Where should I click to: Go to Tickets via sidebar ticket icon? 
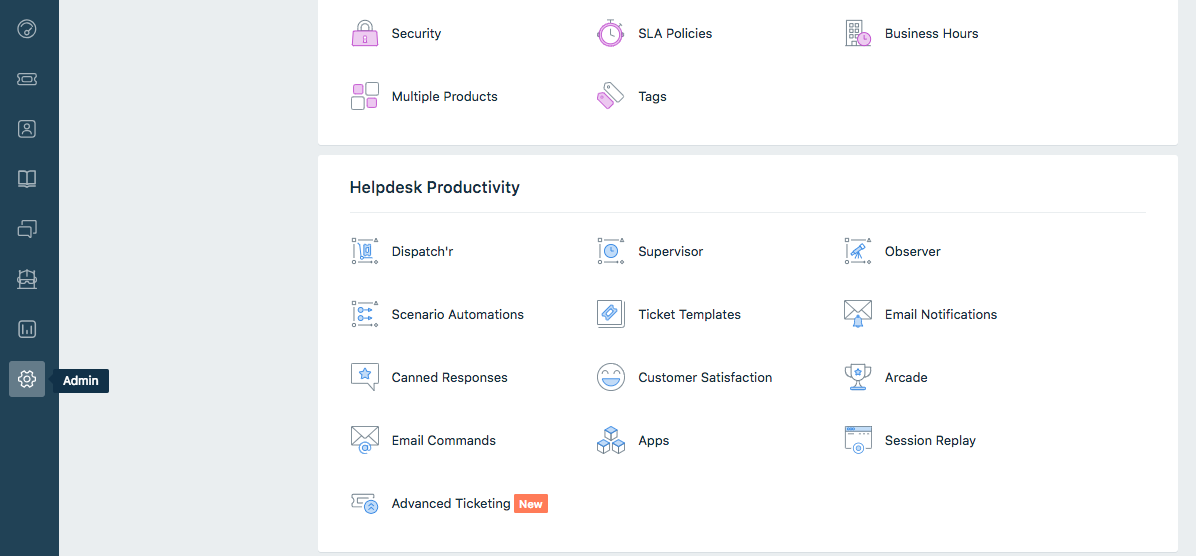[27, 79]
